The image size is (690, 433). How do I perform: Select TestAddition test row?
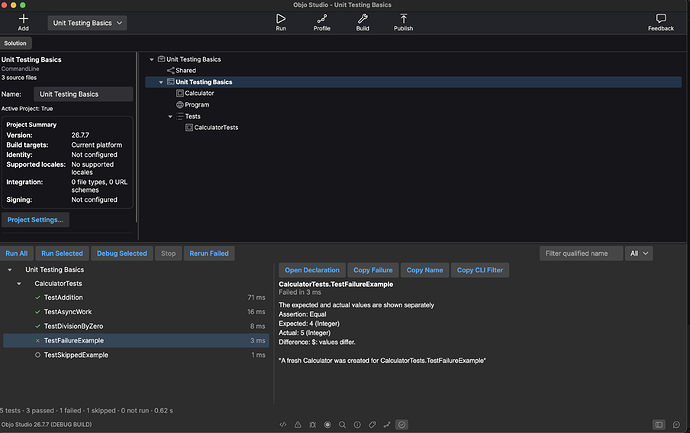[136, 298]
